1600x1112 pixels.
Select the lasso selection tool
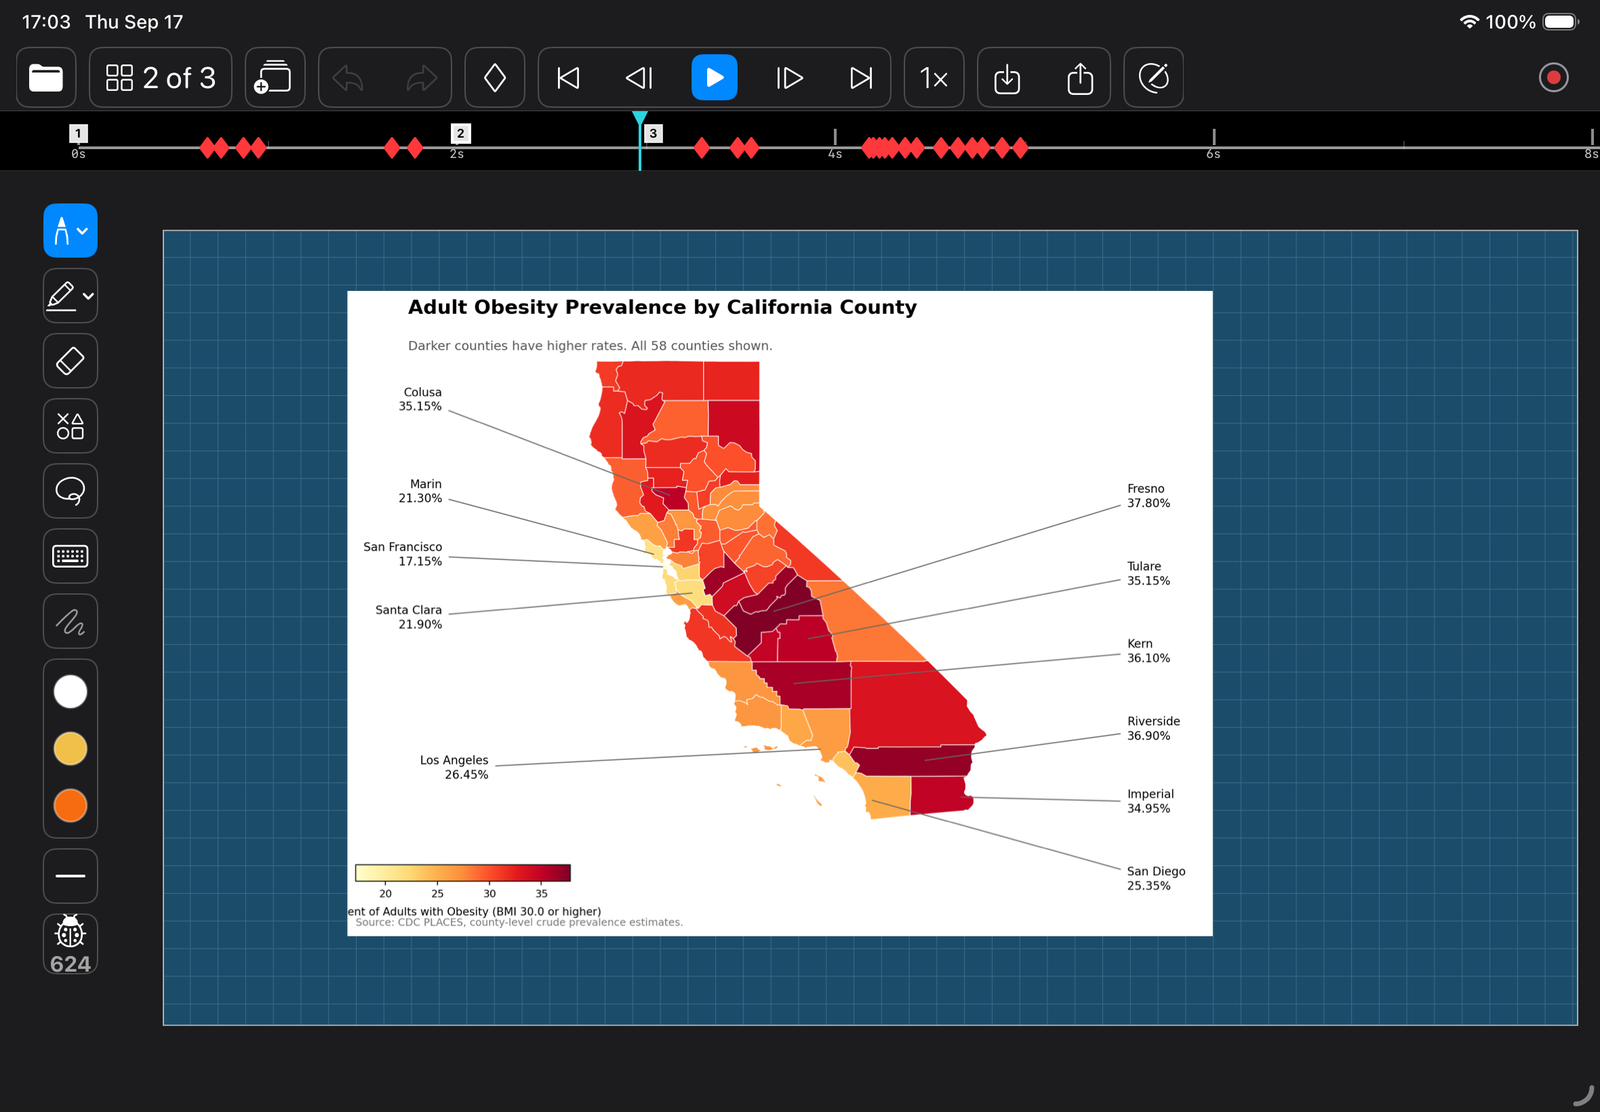[70, 491]
